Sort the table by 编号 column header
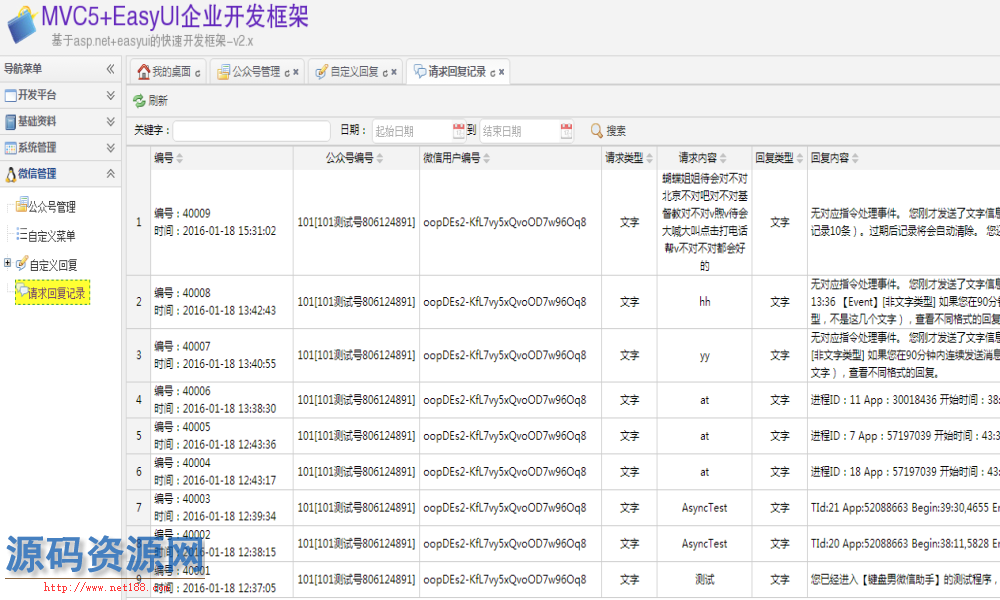Viewport: 1000px width, 600px height. (164, 158)
